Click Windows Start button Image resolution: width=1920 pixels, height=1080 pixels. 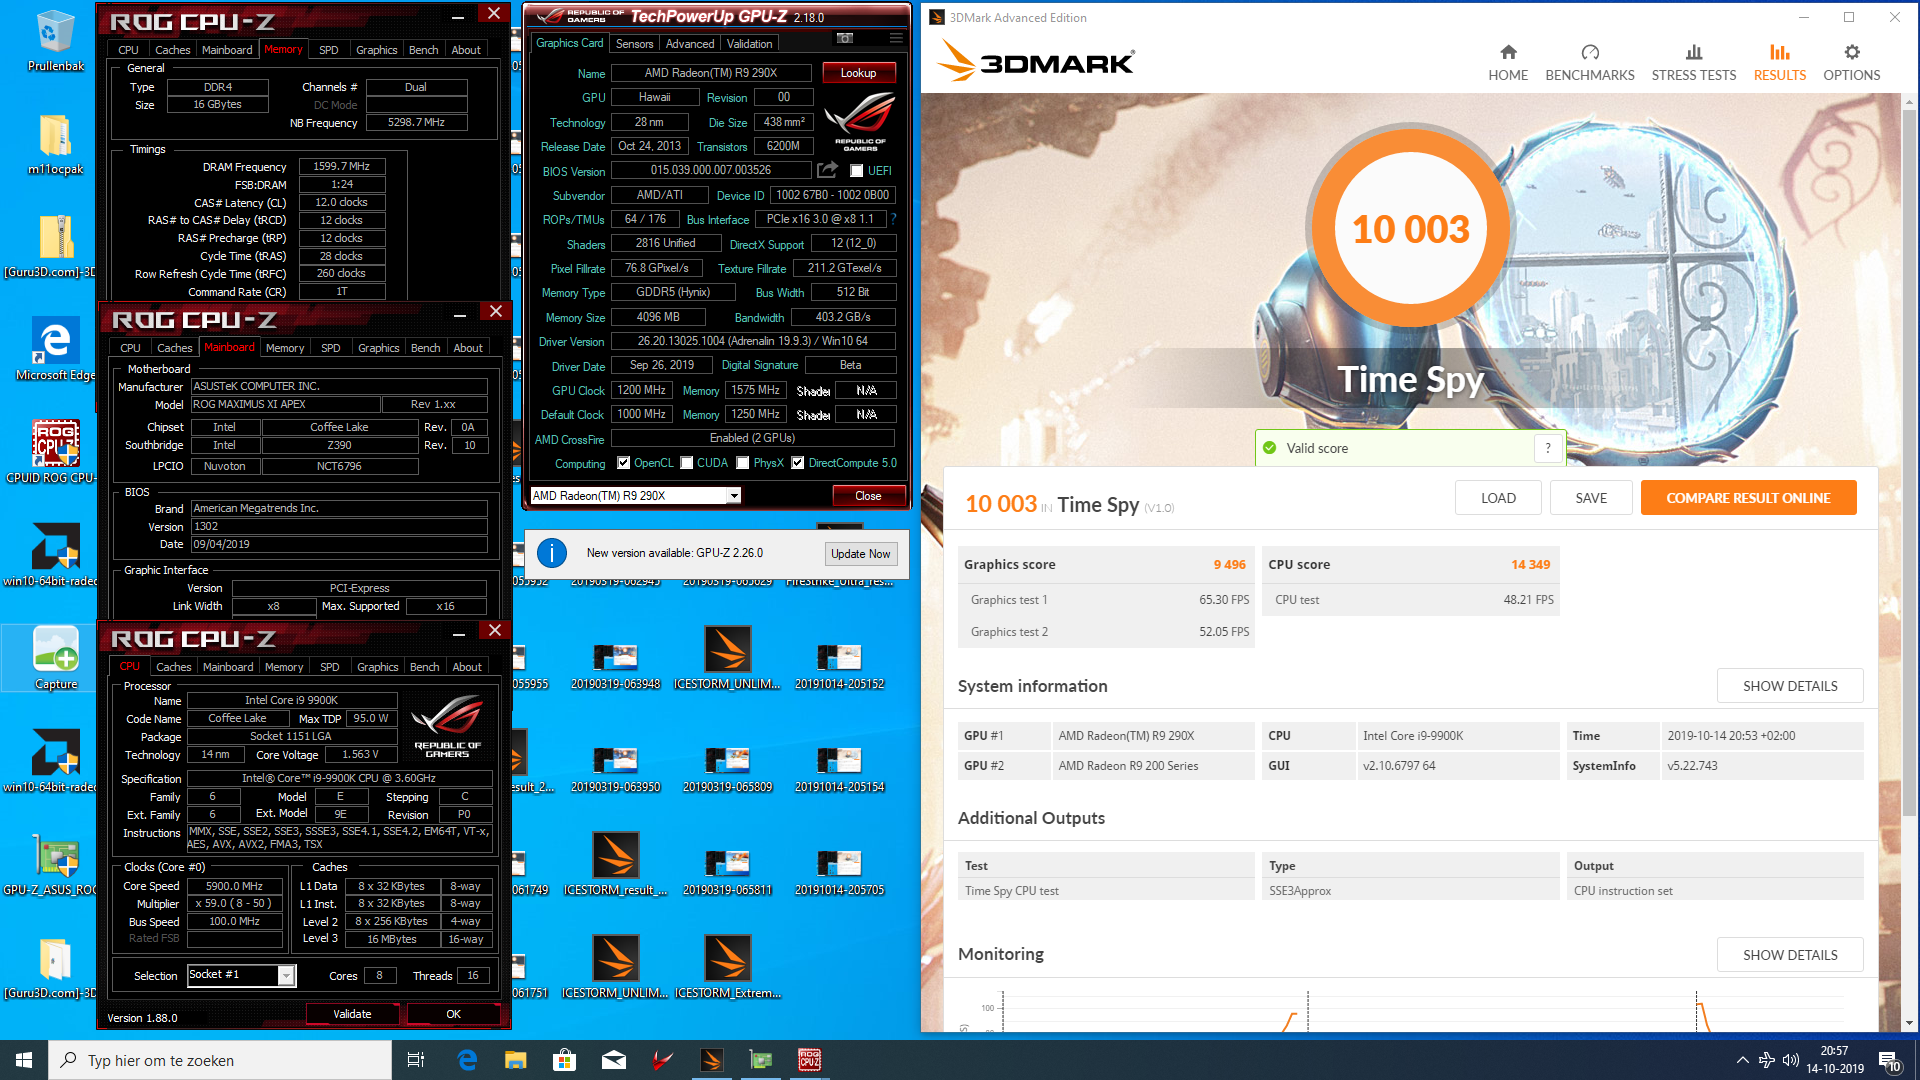point(24,1060)
